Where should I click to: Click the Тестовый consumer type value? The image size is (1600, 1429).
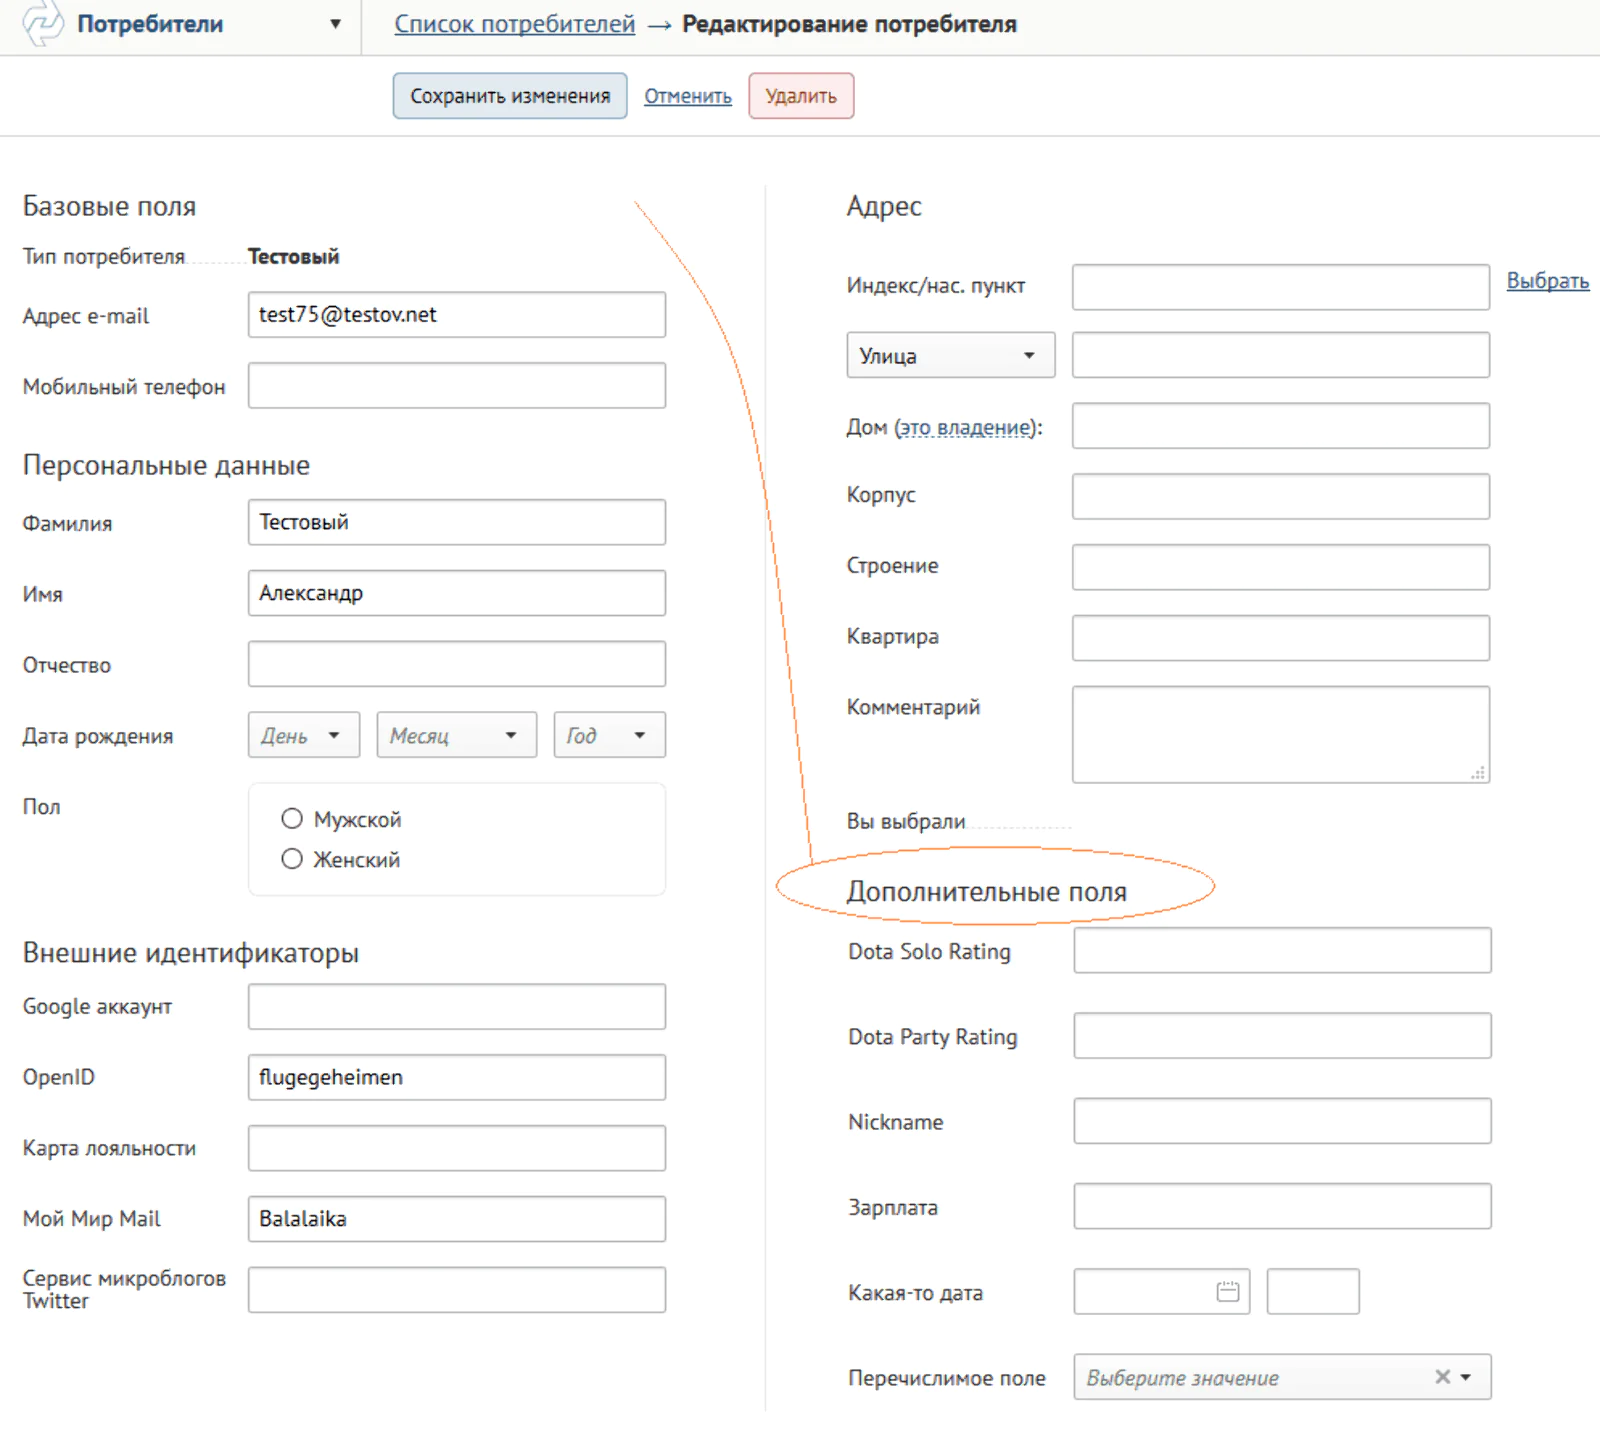294,256
